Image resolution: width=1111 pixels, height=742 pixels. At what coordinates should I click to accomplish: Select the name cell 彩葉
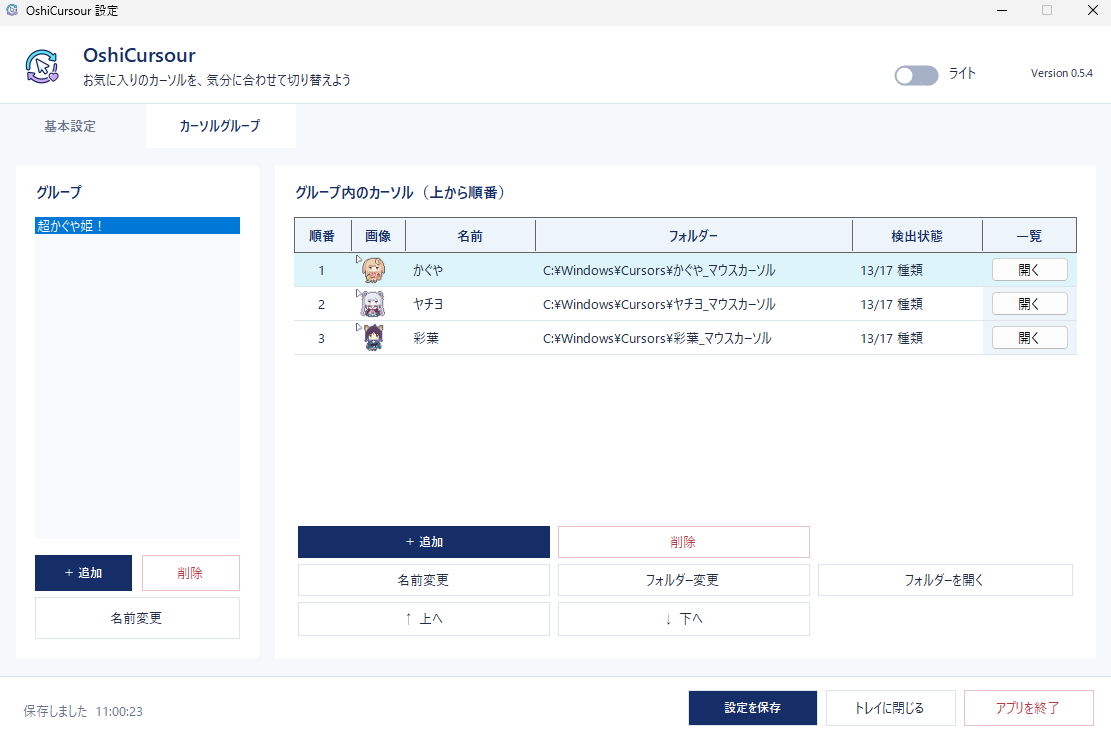tap(426, 338)
